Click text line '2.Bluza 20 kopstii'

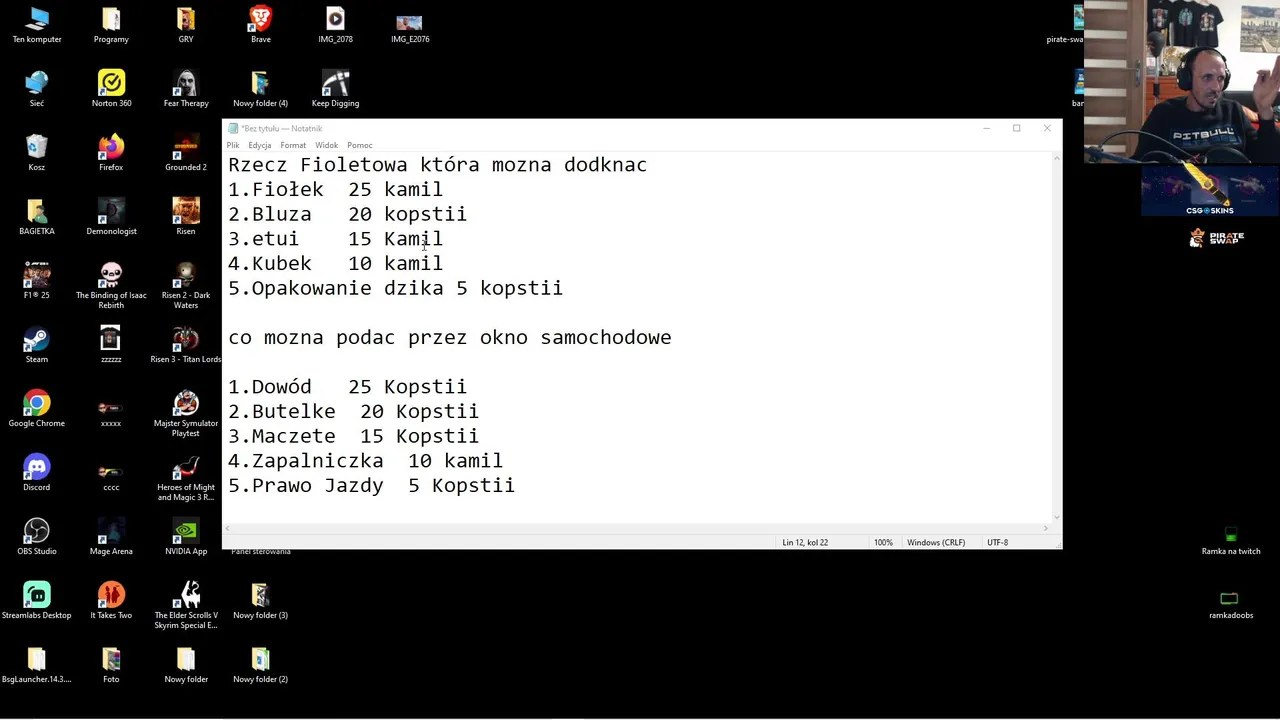point(347,214)
